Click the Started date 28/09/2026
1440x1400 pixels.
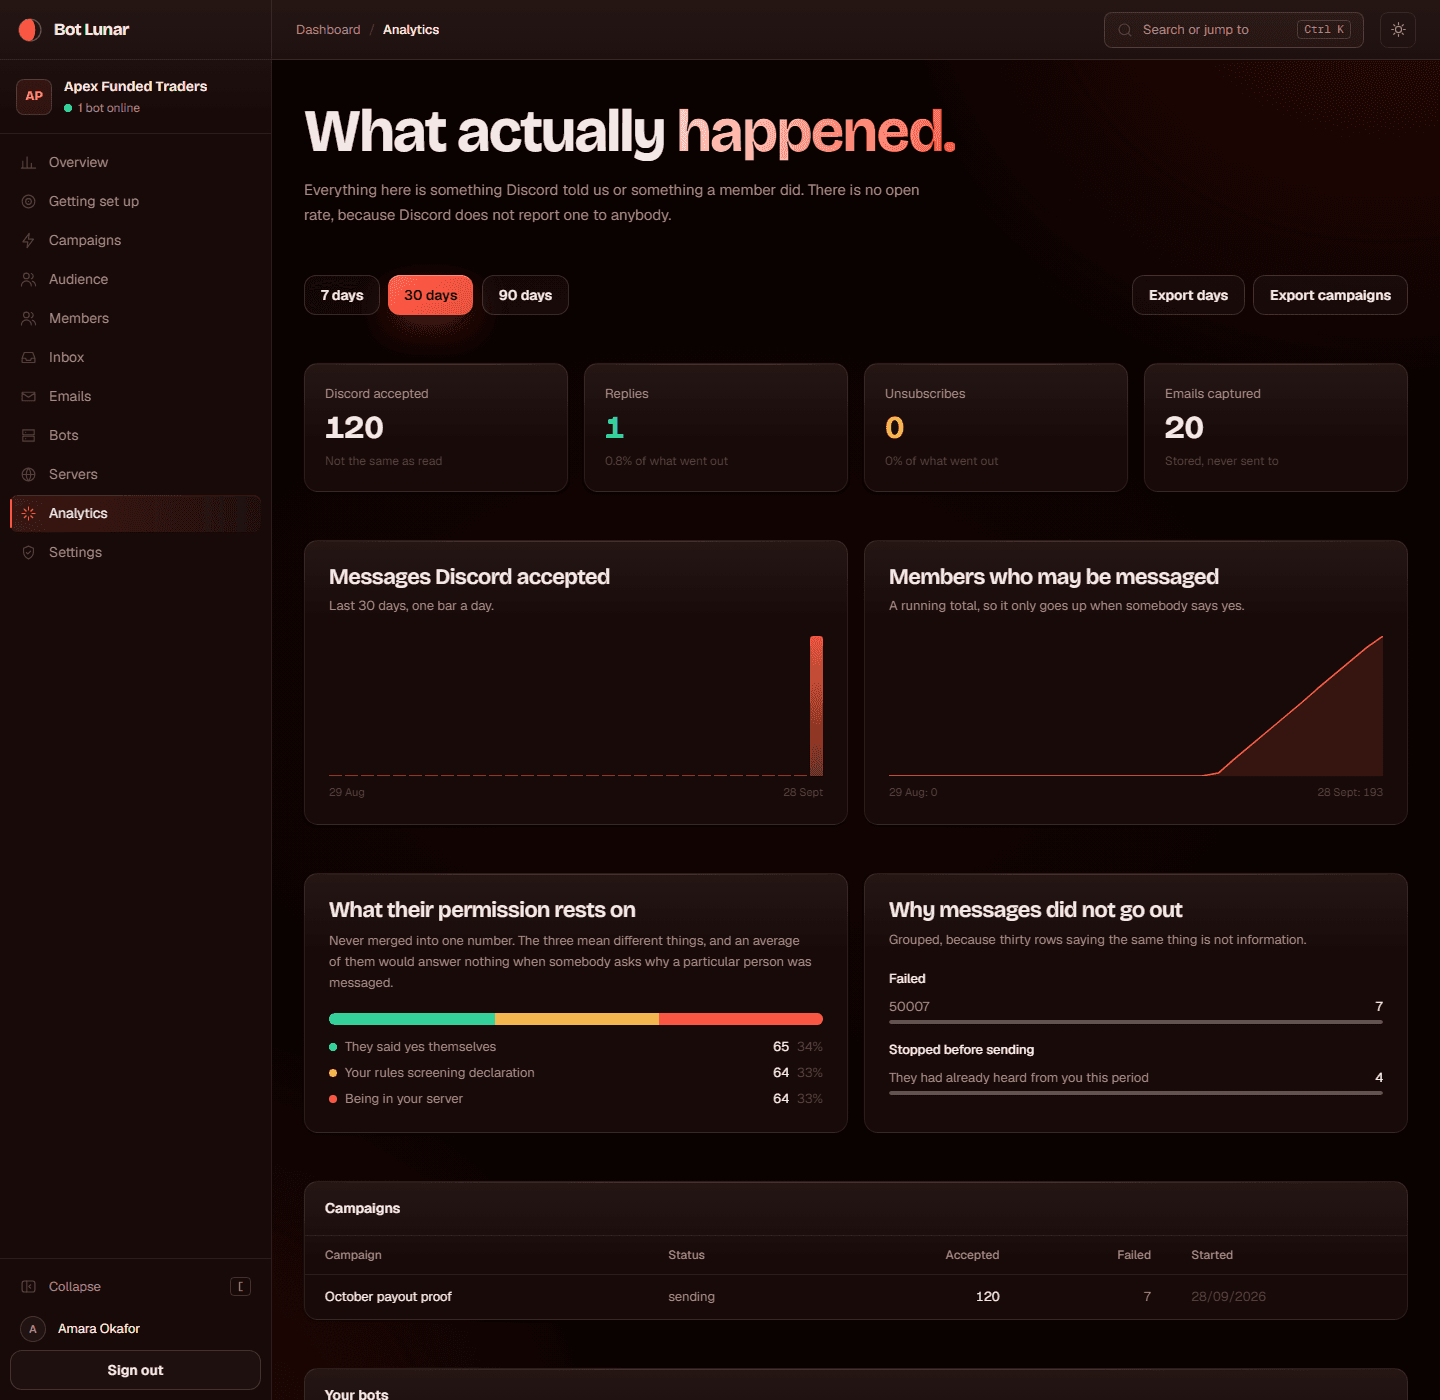click(x=1228, y=1297)
